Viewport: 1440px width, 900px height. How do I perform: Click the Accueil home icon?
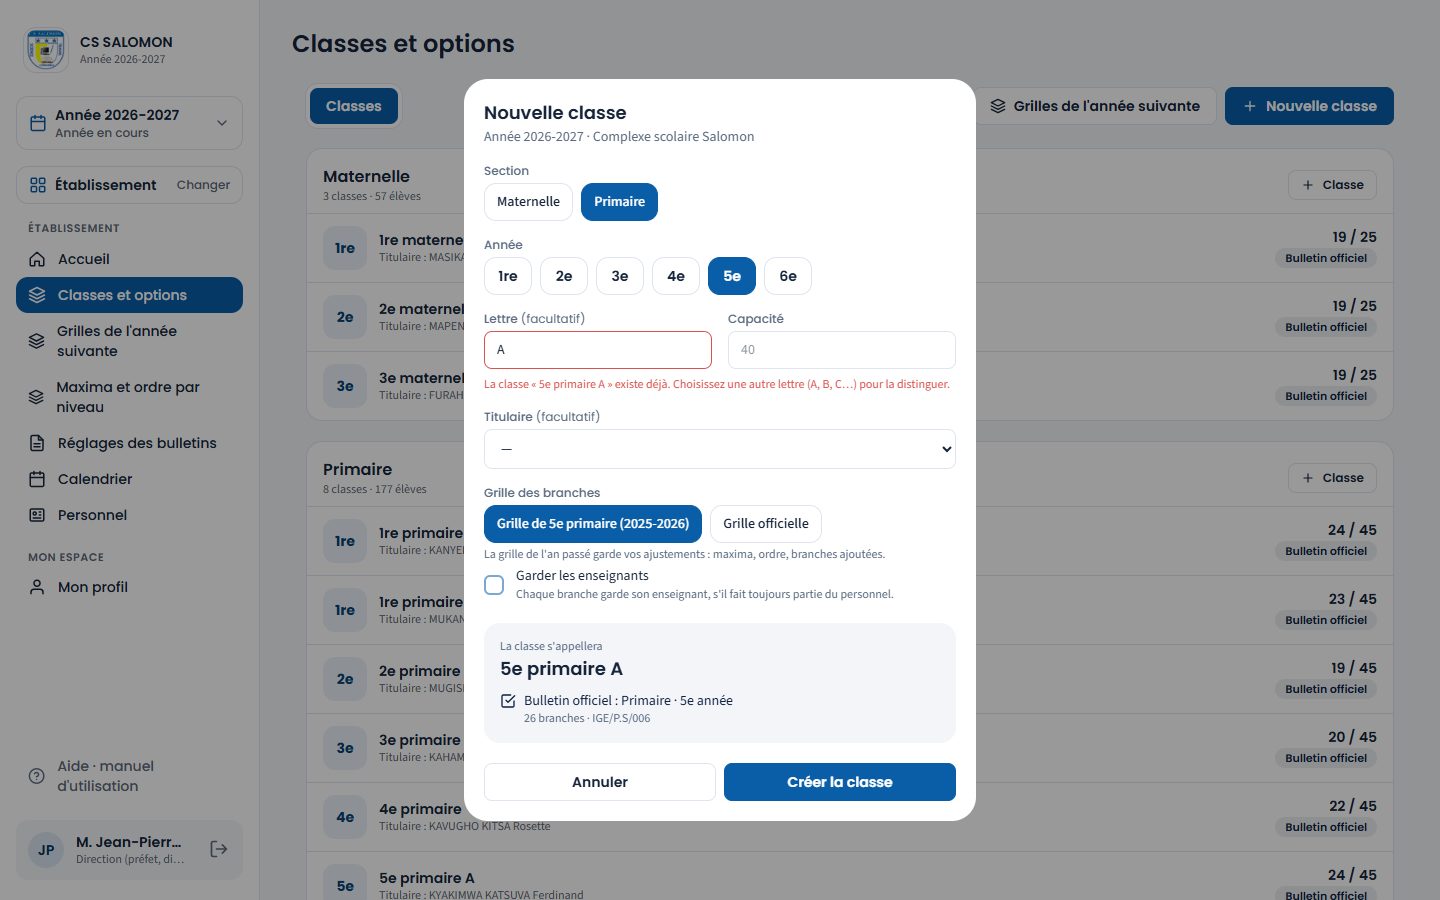point(37,259)
